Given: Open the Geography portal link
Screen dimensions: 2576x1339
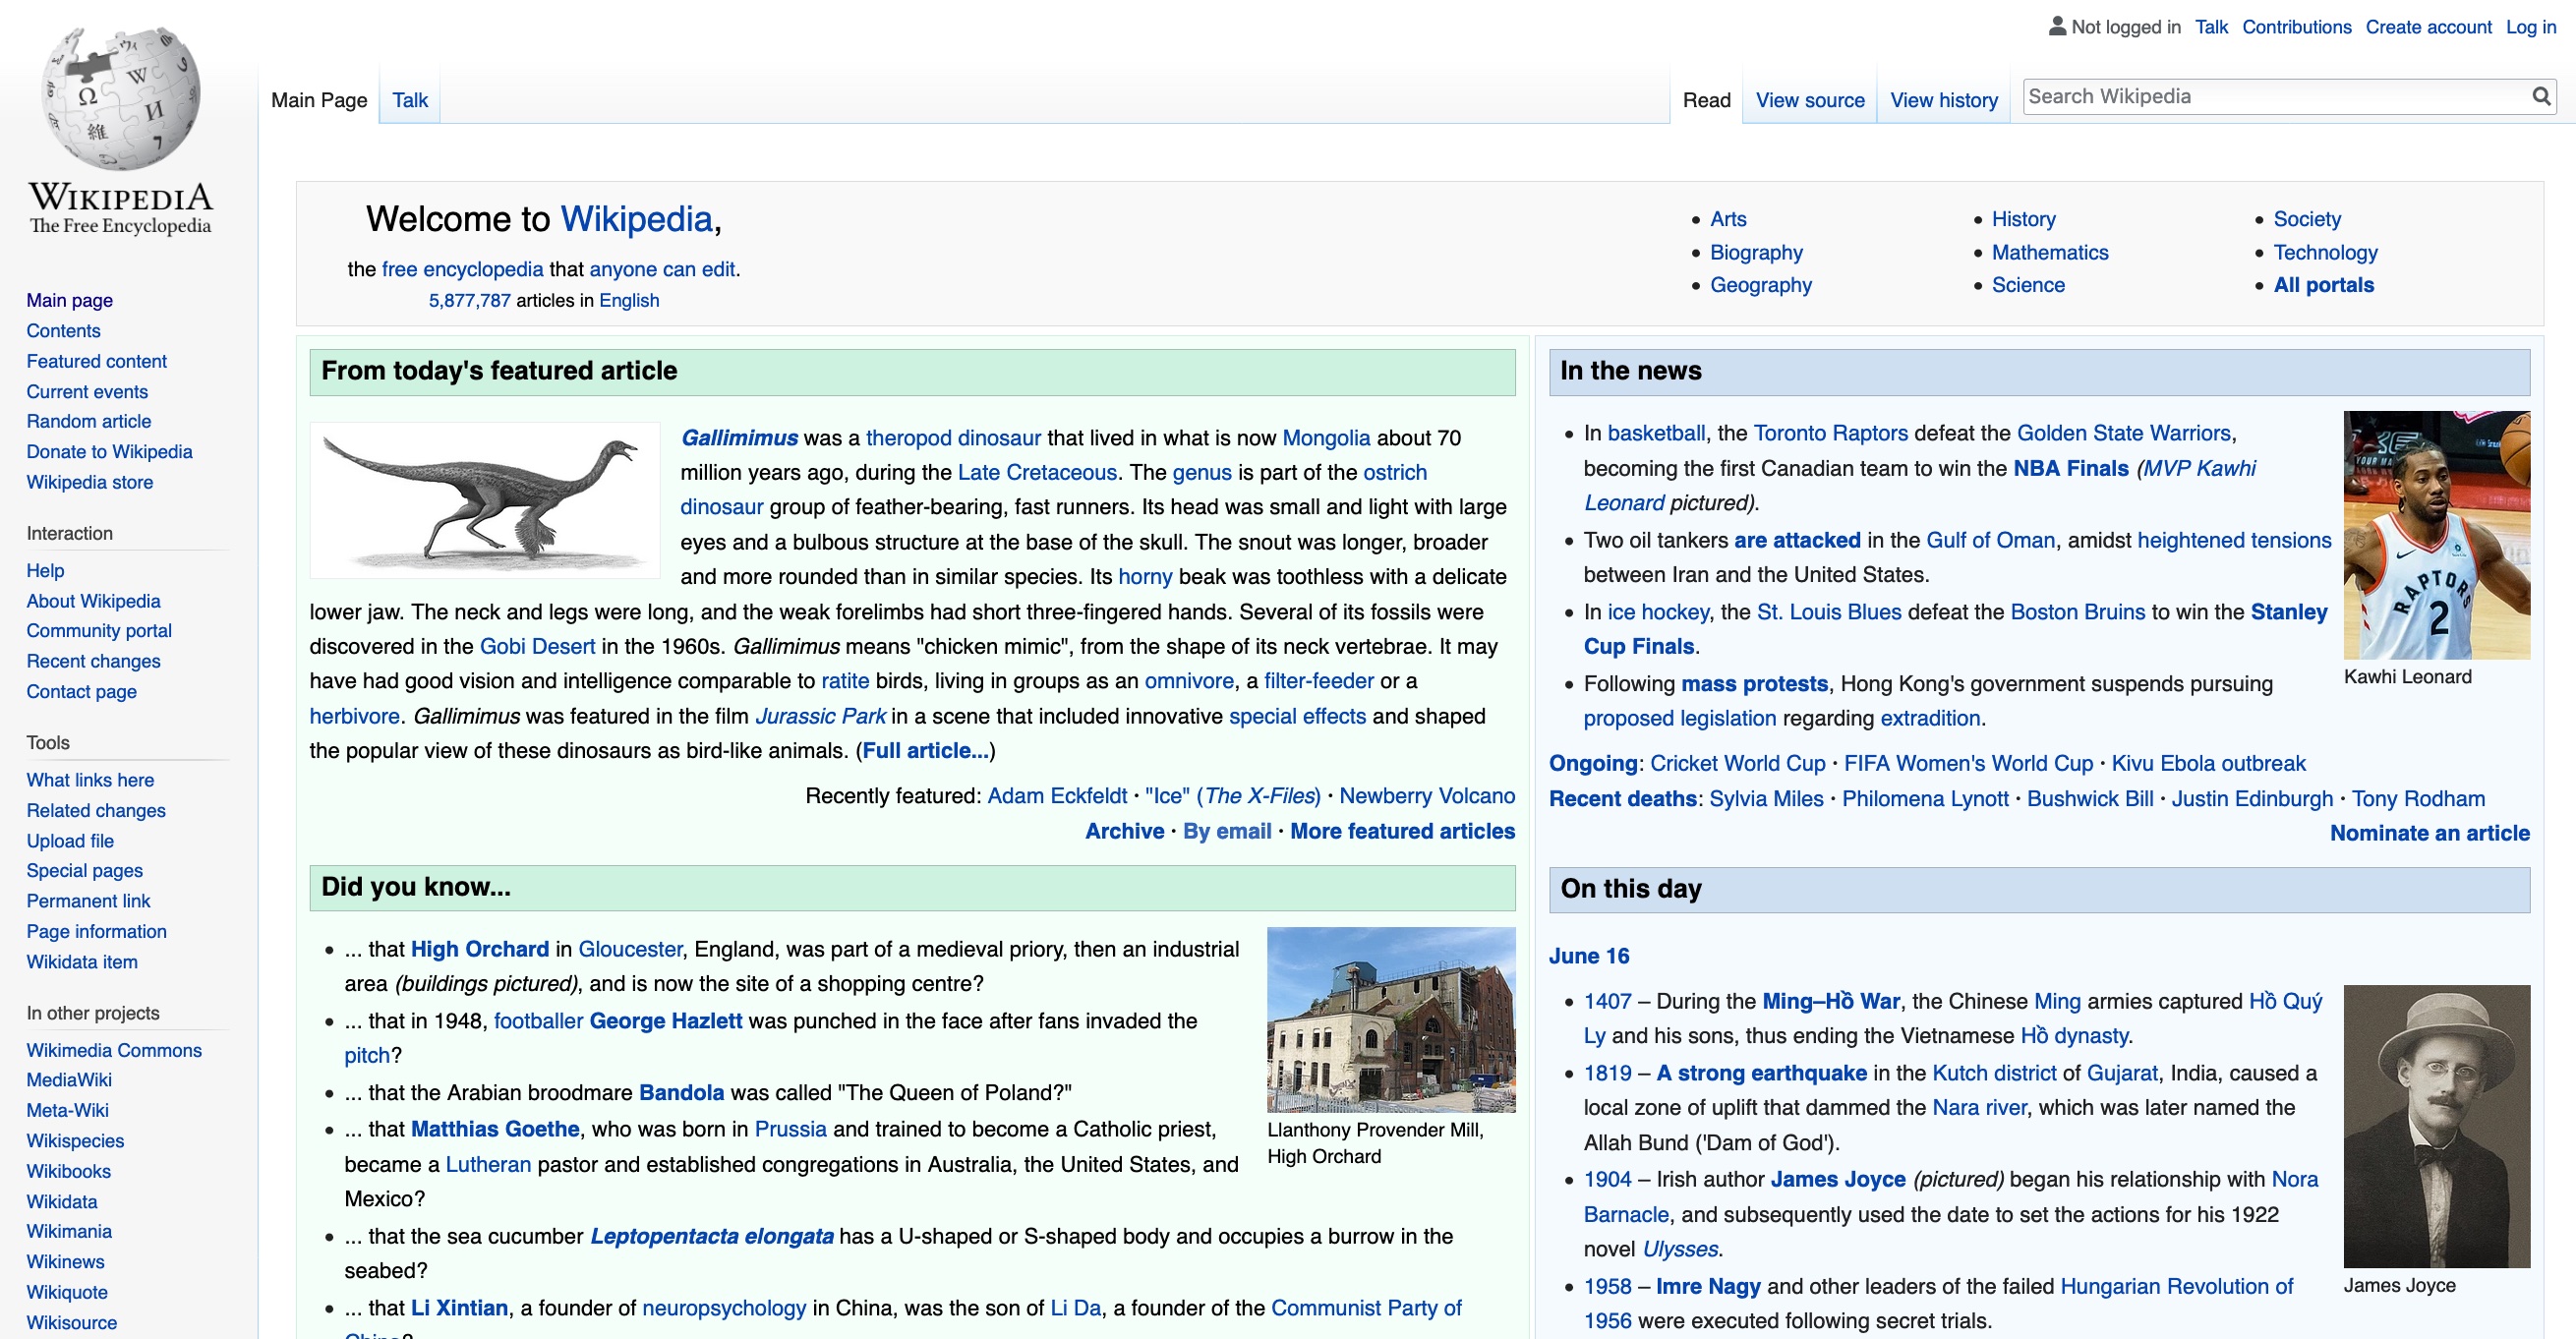Looking at the screenshot, I should click(1762, 284).
